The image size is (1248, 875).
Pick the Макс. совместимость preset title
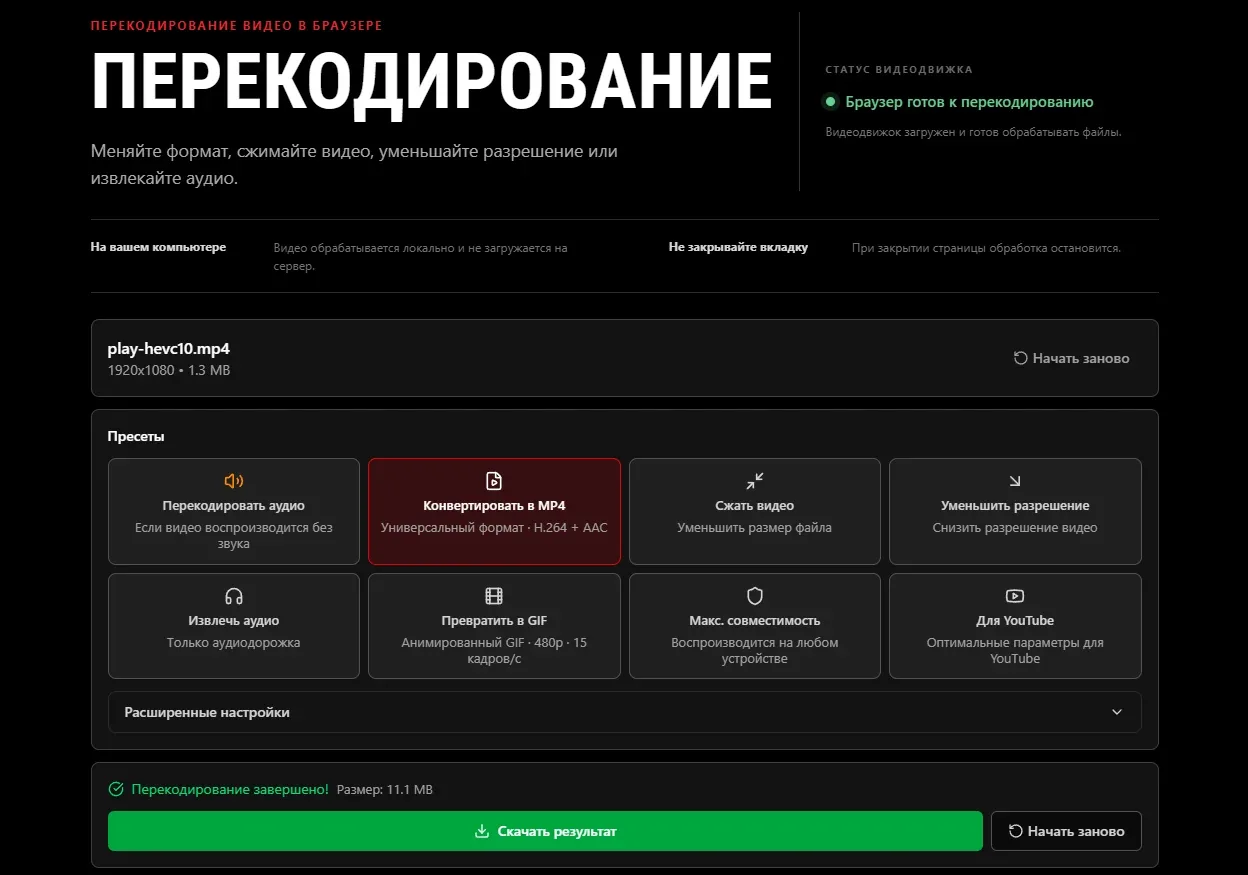pyautogui.click(x=755, y=621)
